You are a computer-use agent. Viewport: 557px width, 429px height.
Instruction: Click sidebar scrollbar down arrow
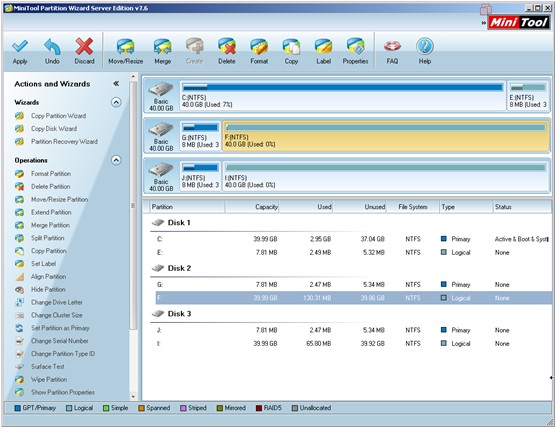133,397
